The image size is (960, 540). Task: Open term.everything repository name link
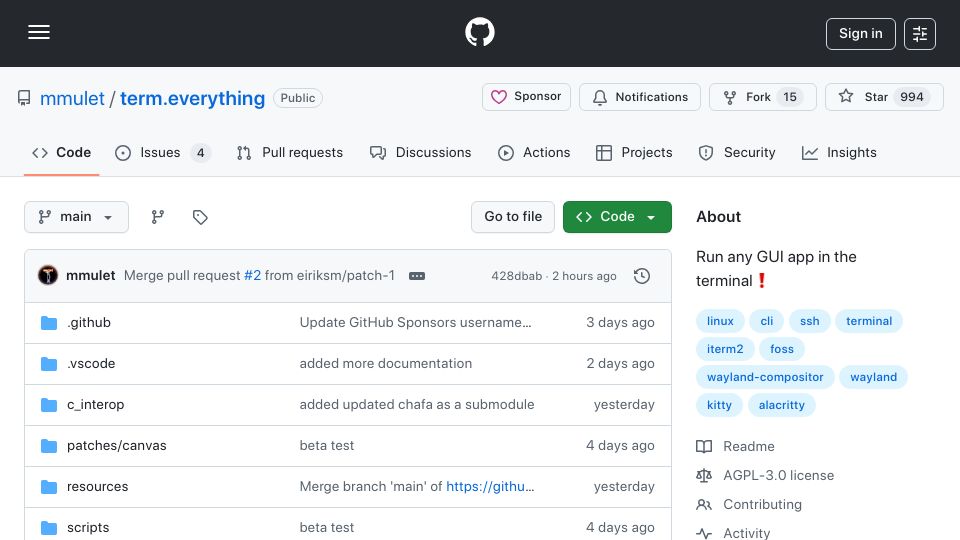192,98
